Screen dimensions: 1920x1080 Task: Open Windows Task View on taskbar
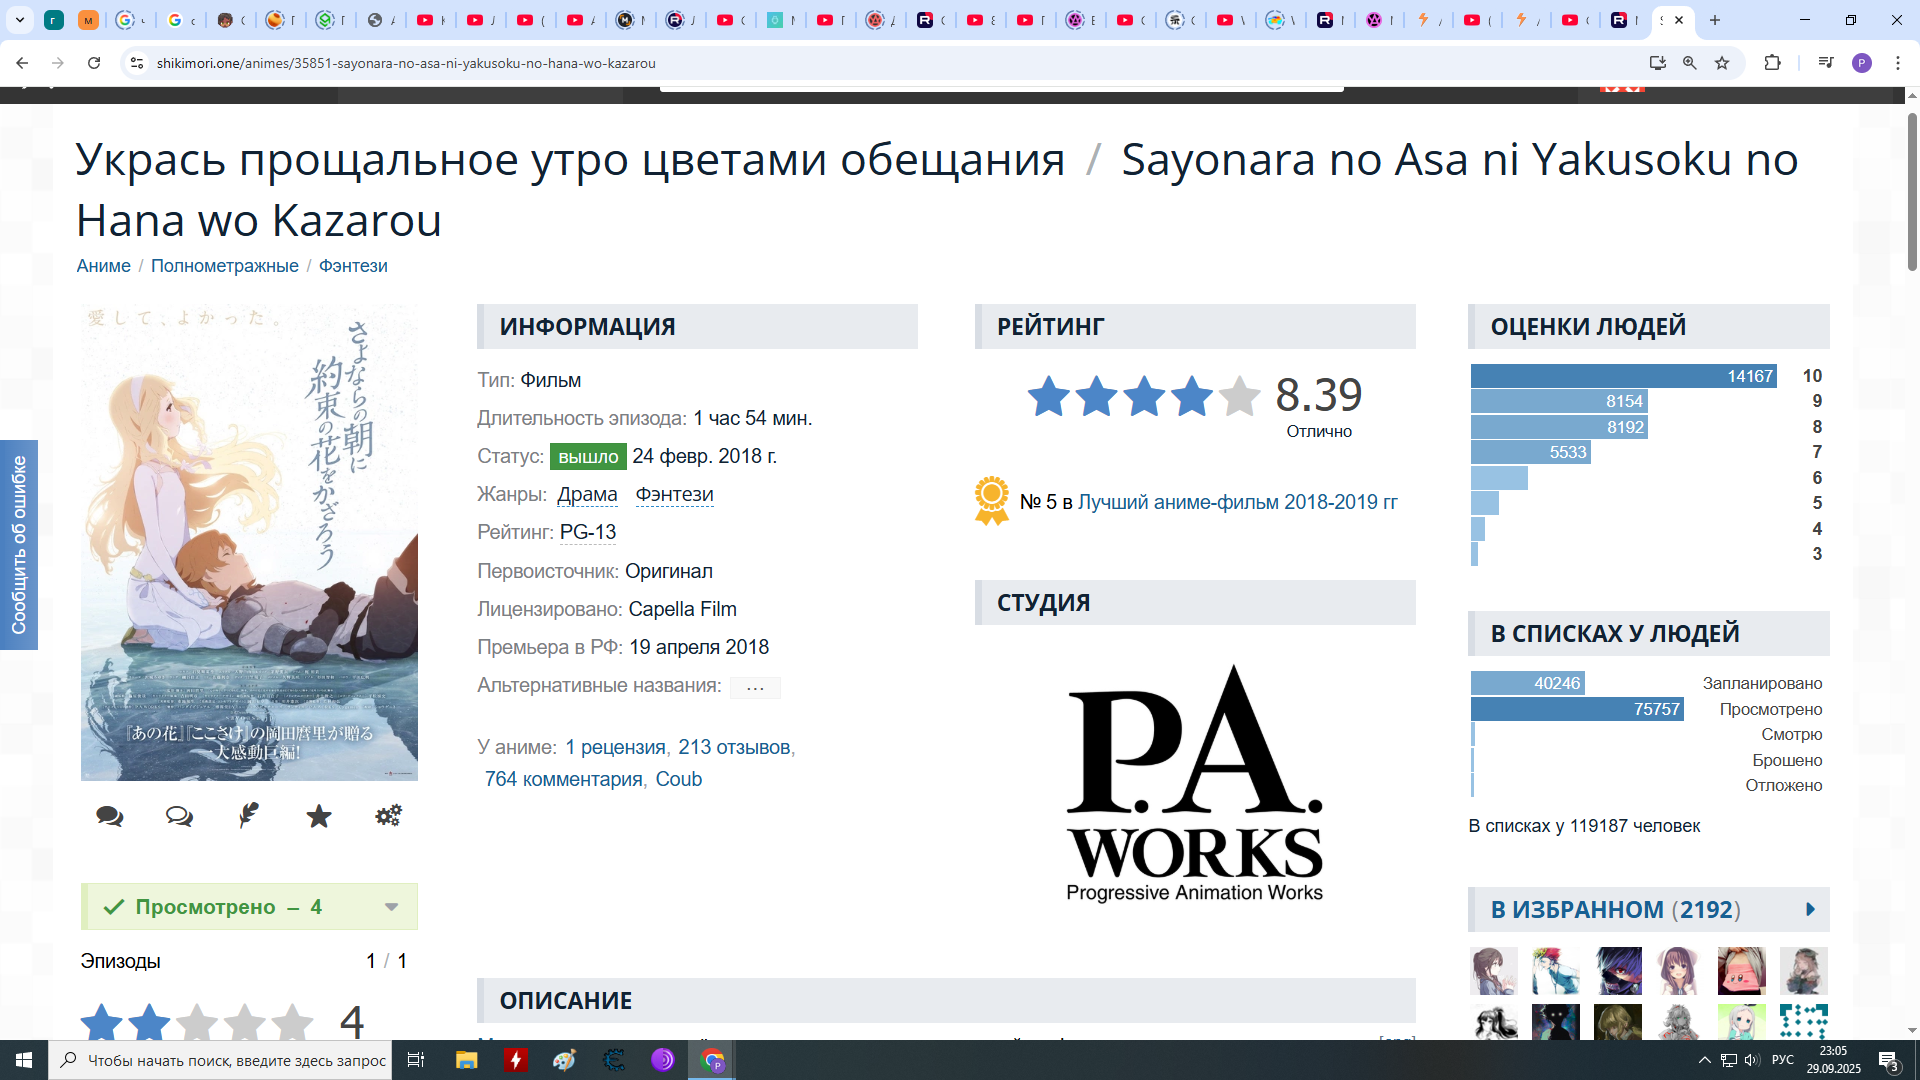(x=416, y=1060)
